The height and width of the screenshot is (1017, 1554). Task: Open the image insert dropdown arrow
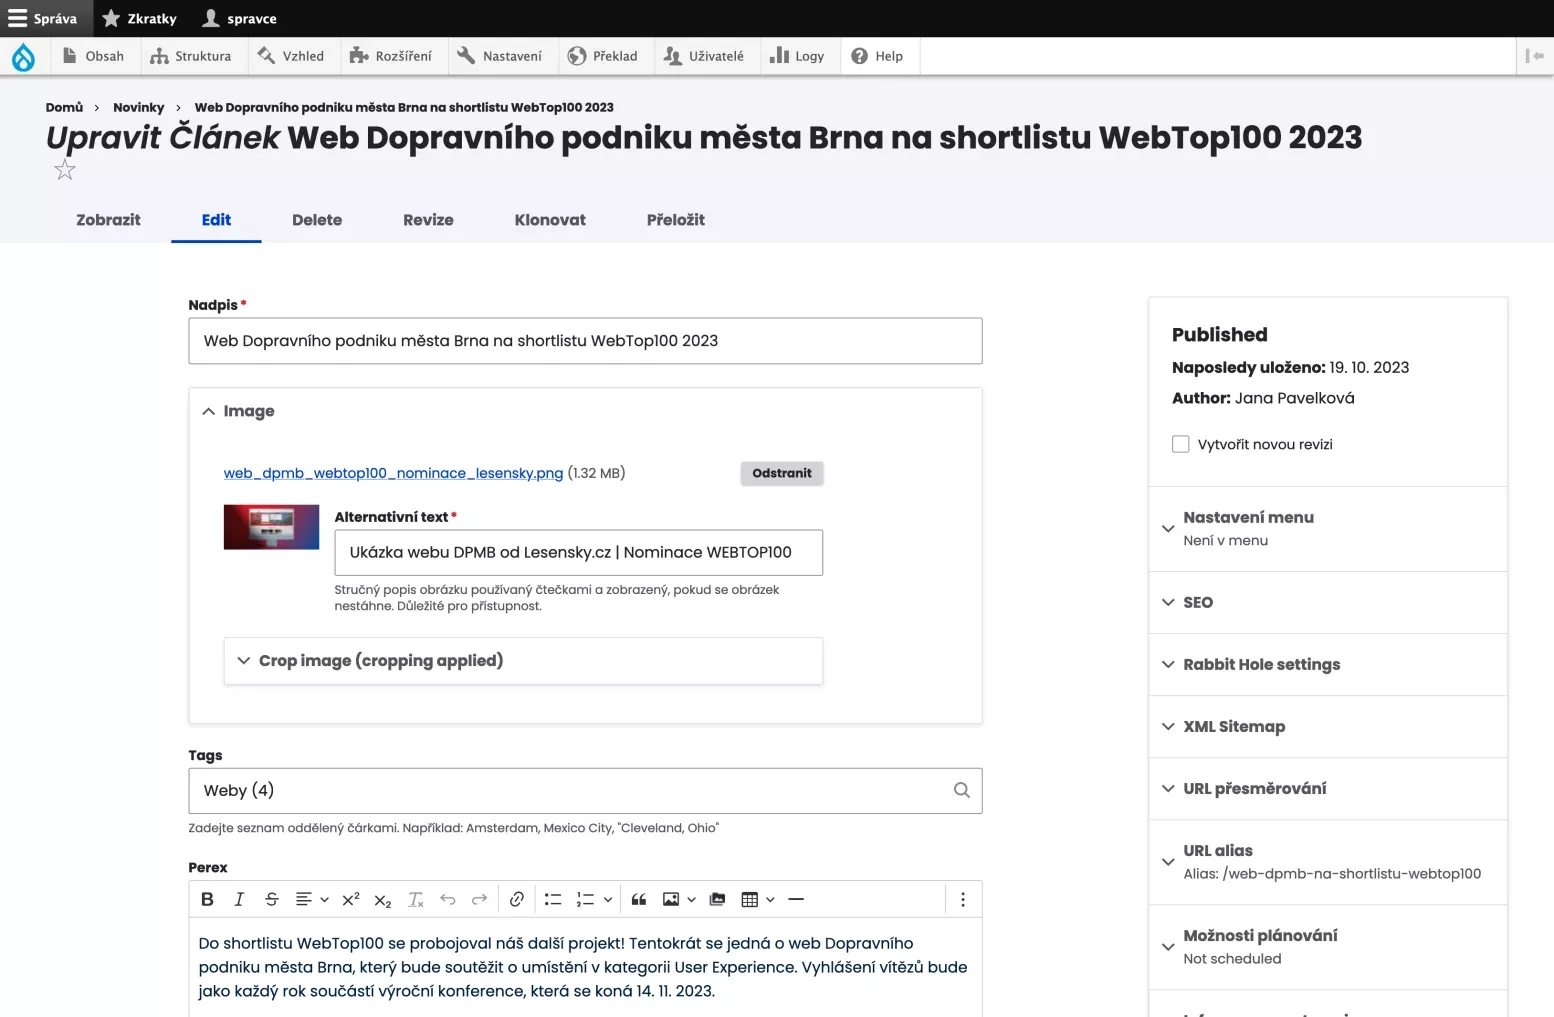click(x=691, y=899)
